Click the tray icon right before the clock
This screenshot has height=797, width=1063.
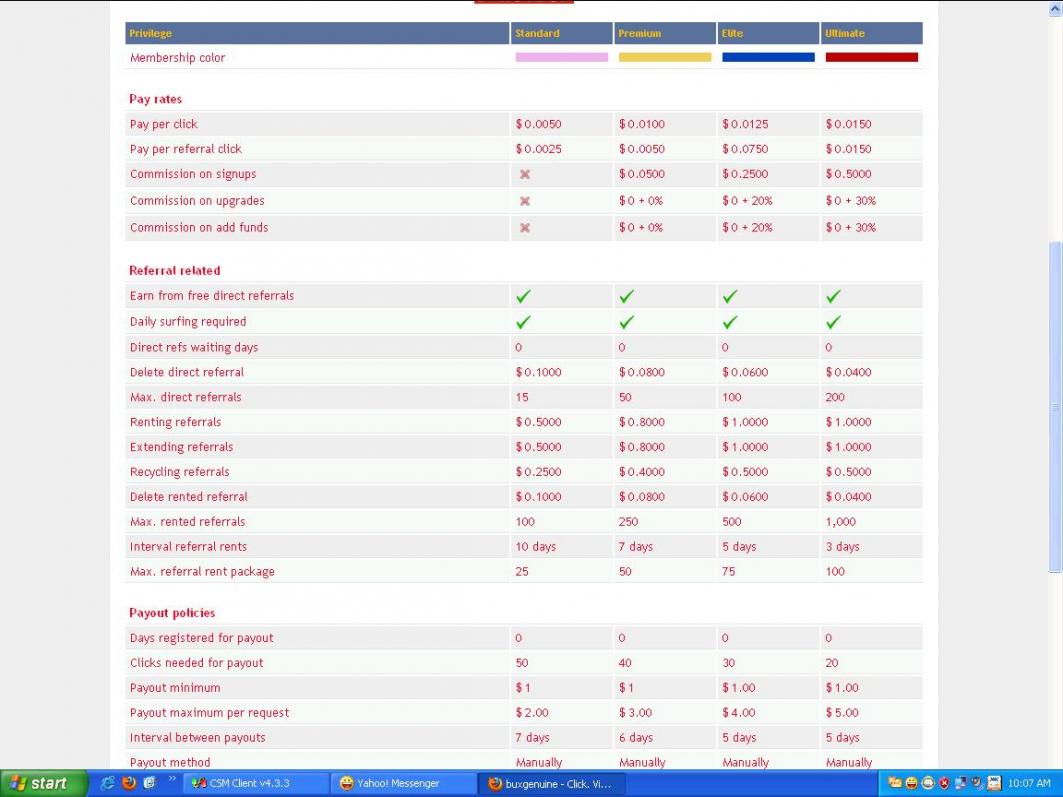tap(994, 783)
